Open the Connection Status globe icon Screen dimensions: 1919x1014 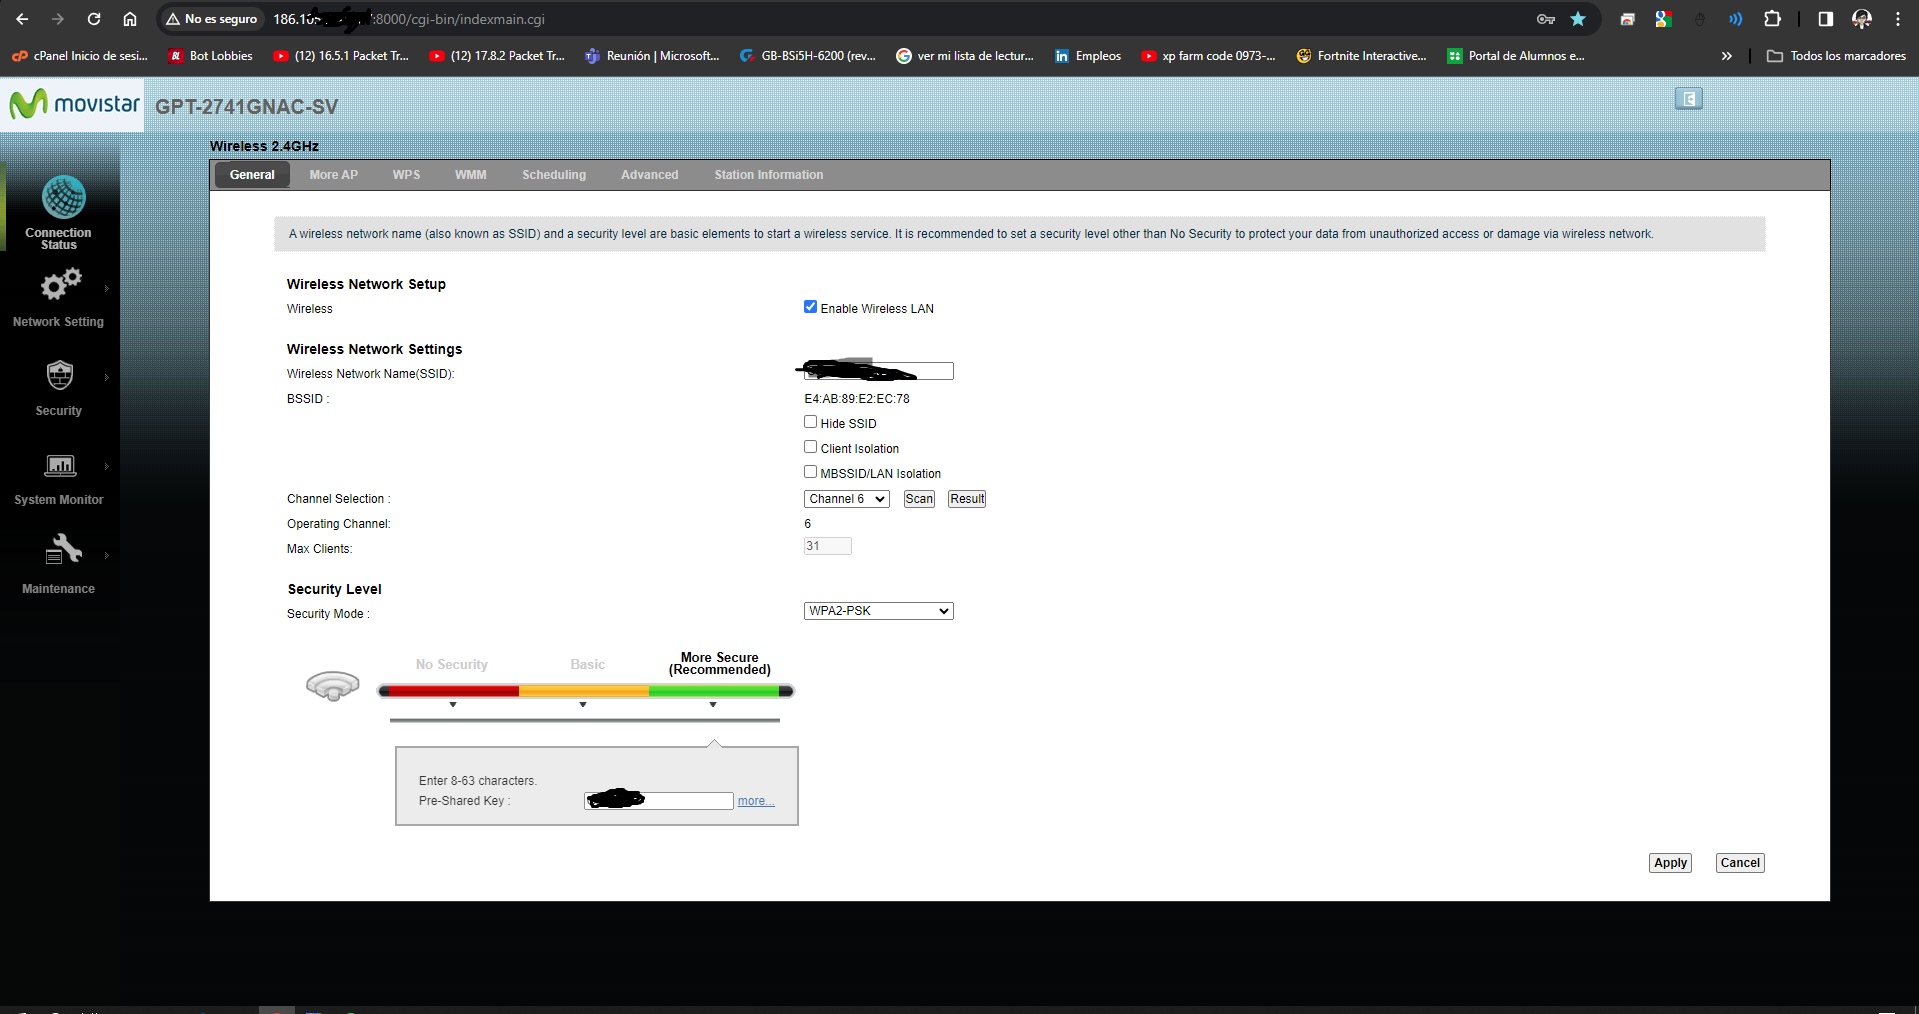pos(63,198)
